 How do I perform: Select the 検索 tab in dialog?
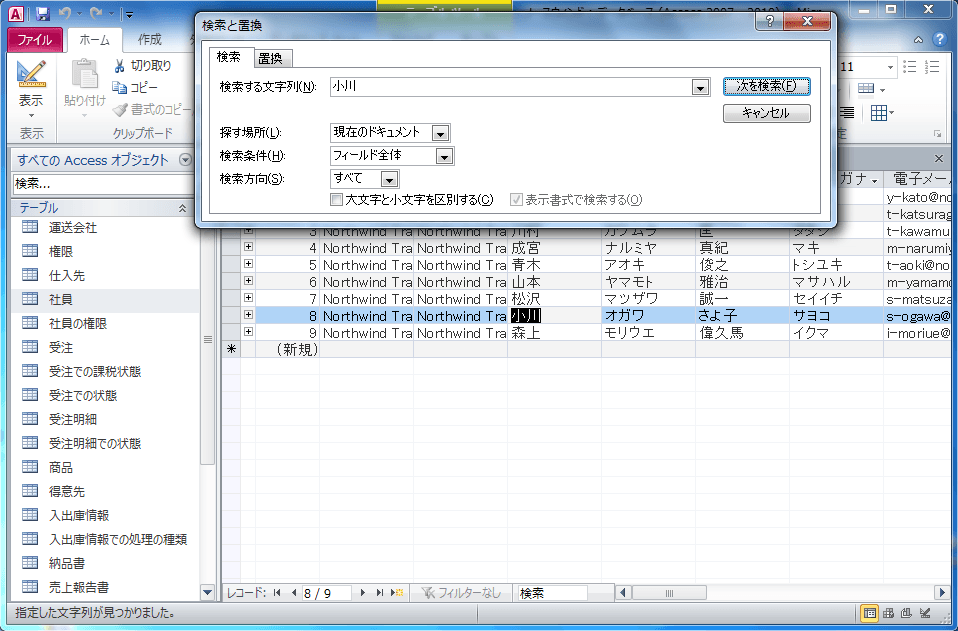(229, 57)
